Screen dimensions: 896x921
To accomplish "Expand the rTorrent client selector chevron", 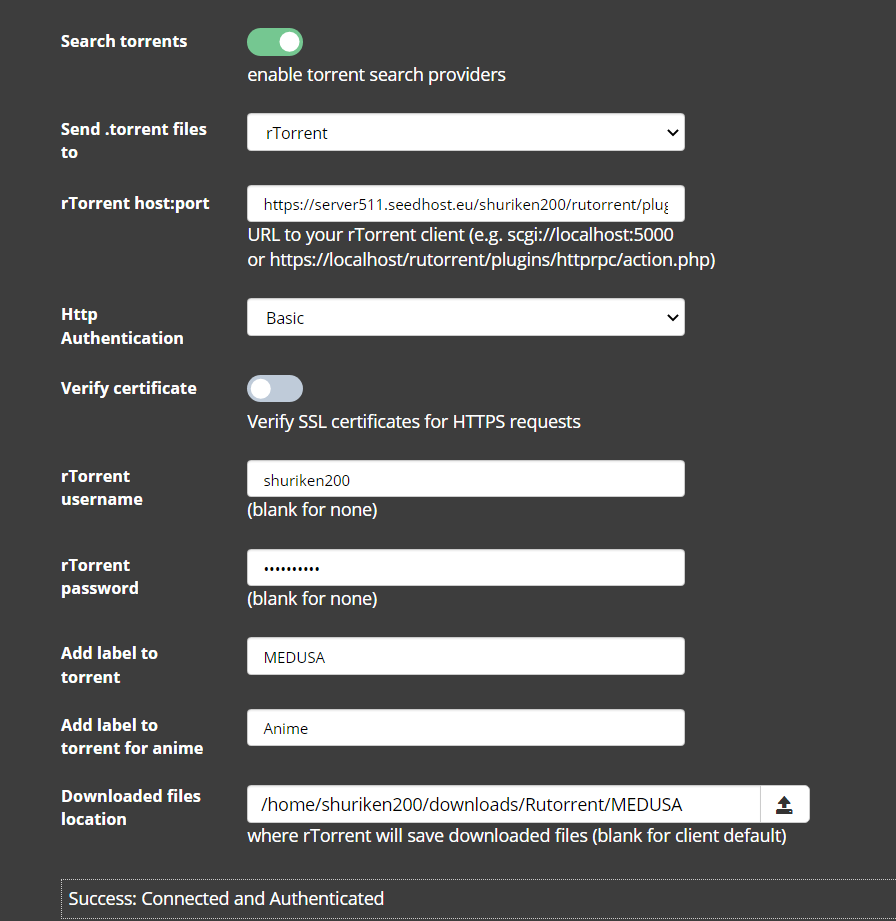I will point(672,131).
